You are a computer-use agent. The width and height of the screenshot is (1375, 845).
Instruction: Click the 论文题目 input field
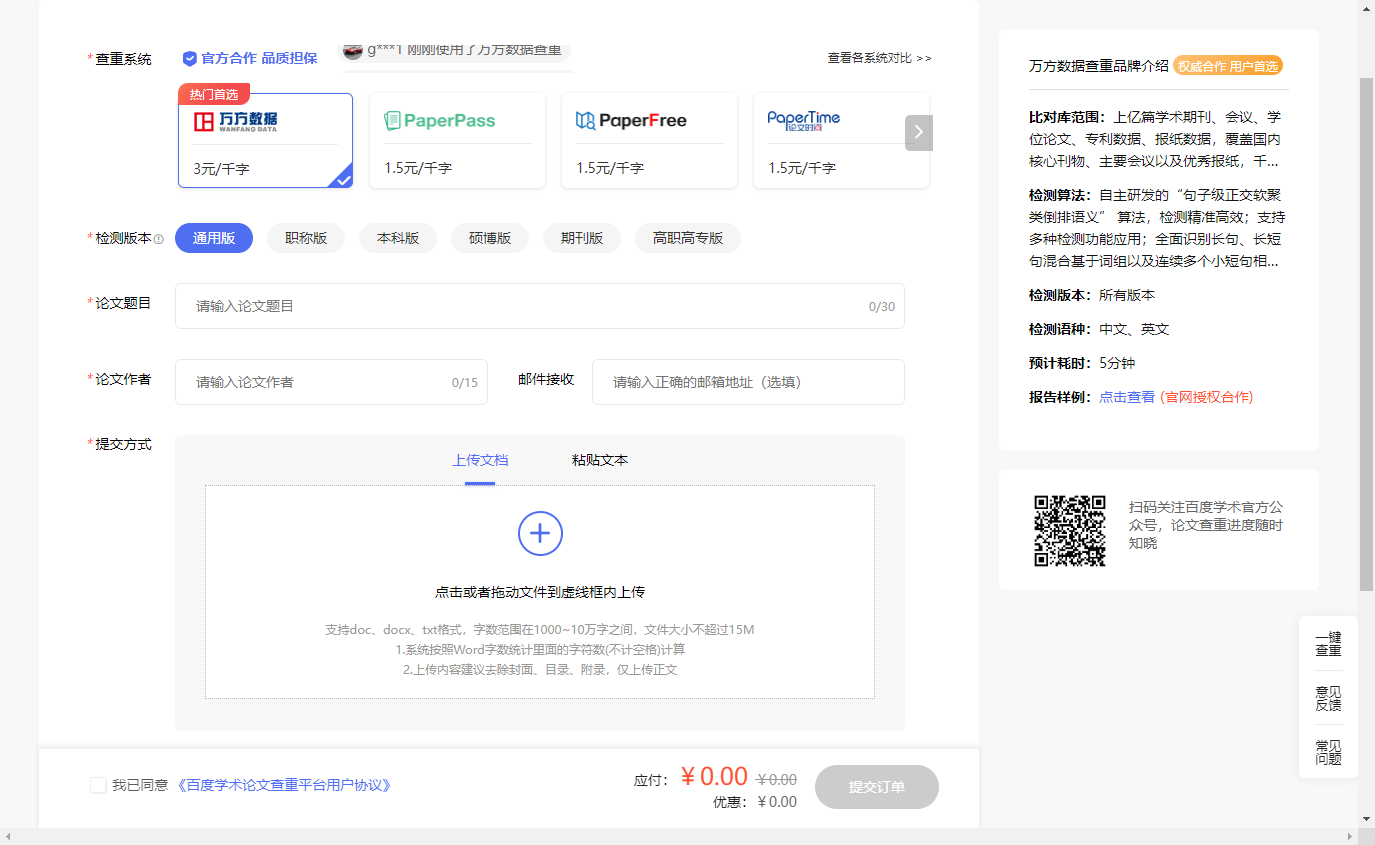coord(540,305)
